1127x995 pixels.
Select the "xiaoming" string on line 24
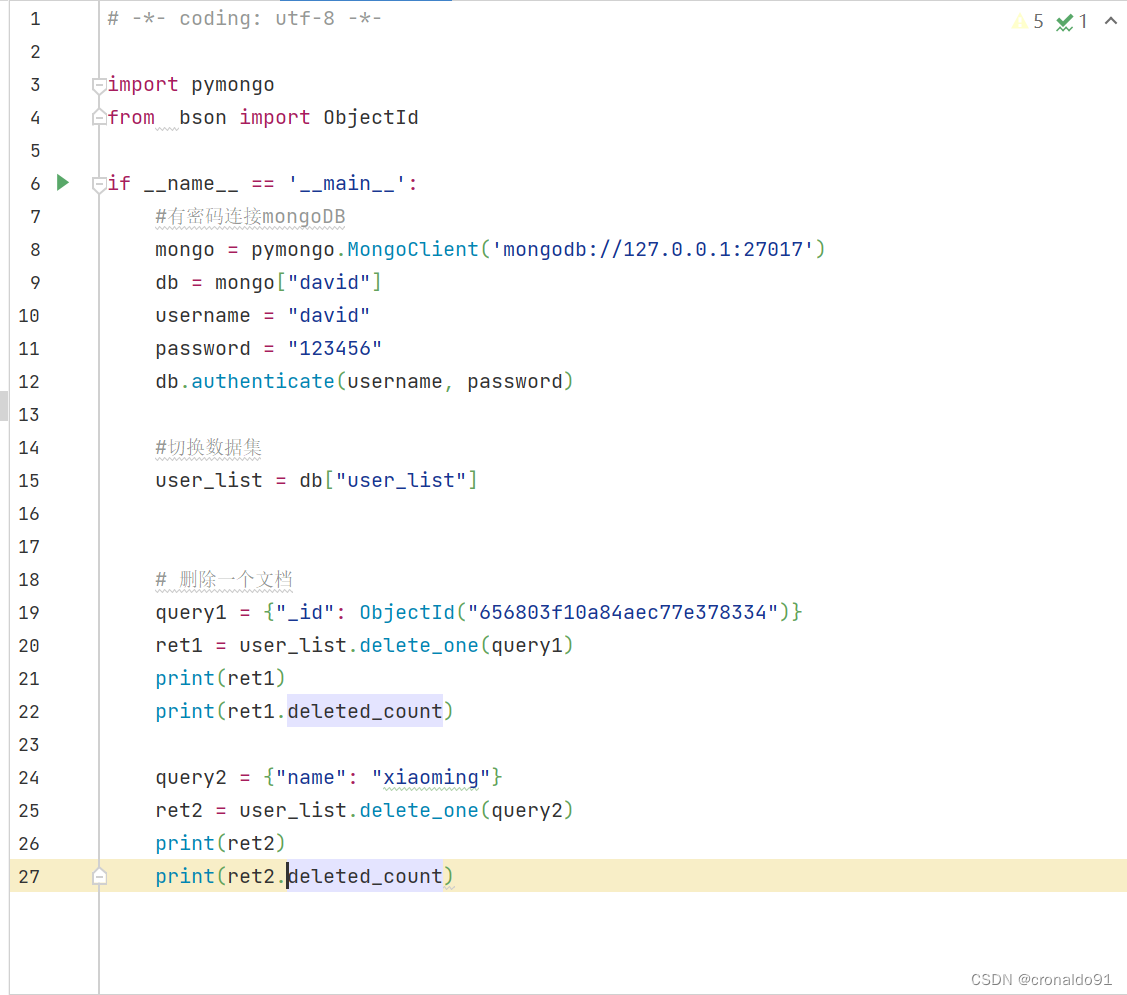[x=431, y=778]
